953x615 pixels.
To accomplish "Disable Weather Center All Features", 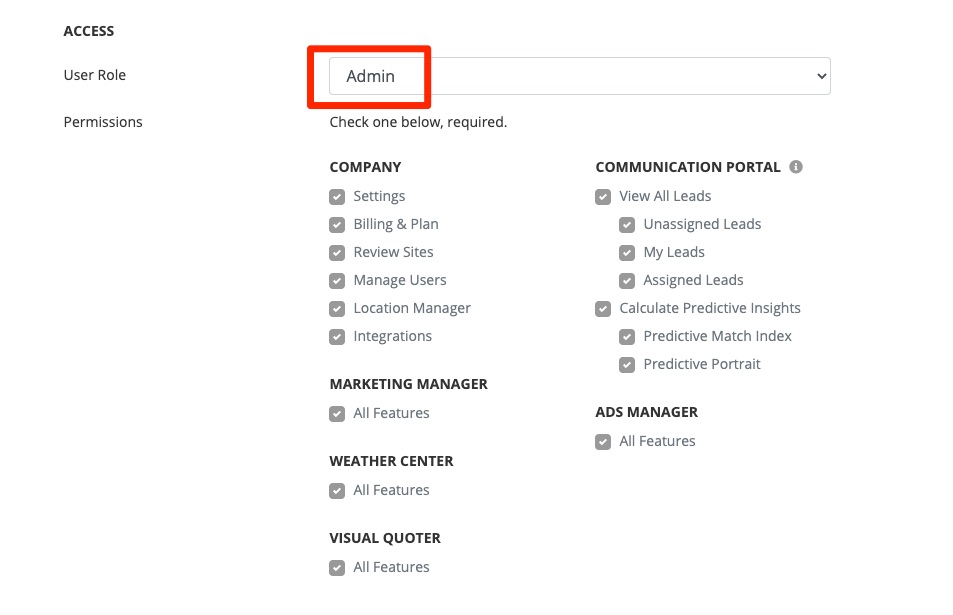I will [337, 491].
